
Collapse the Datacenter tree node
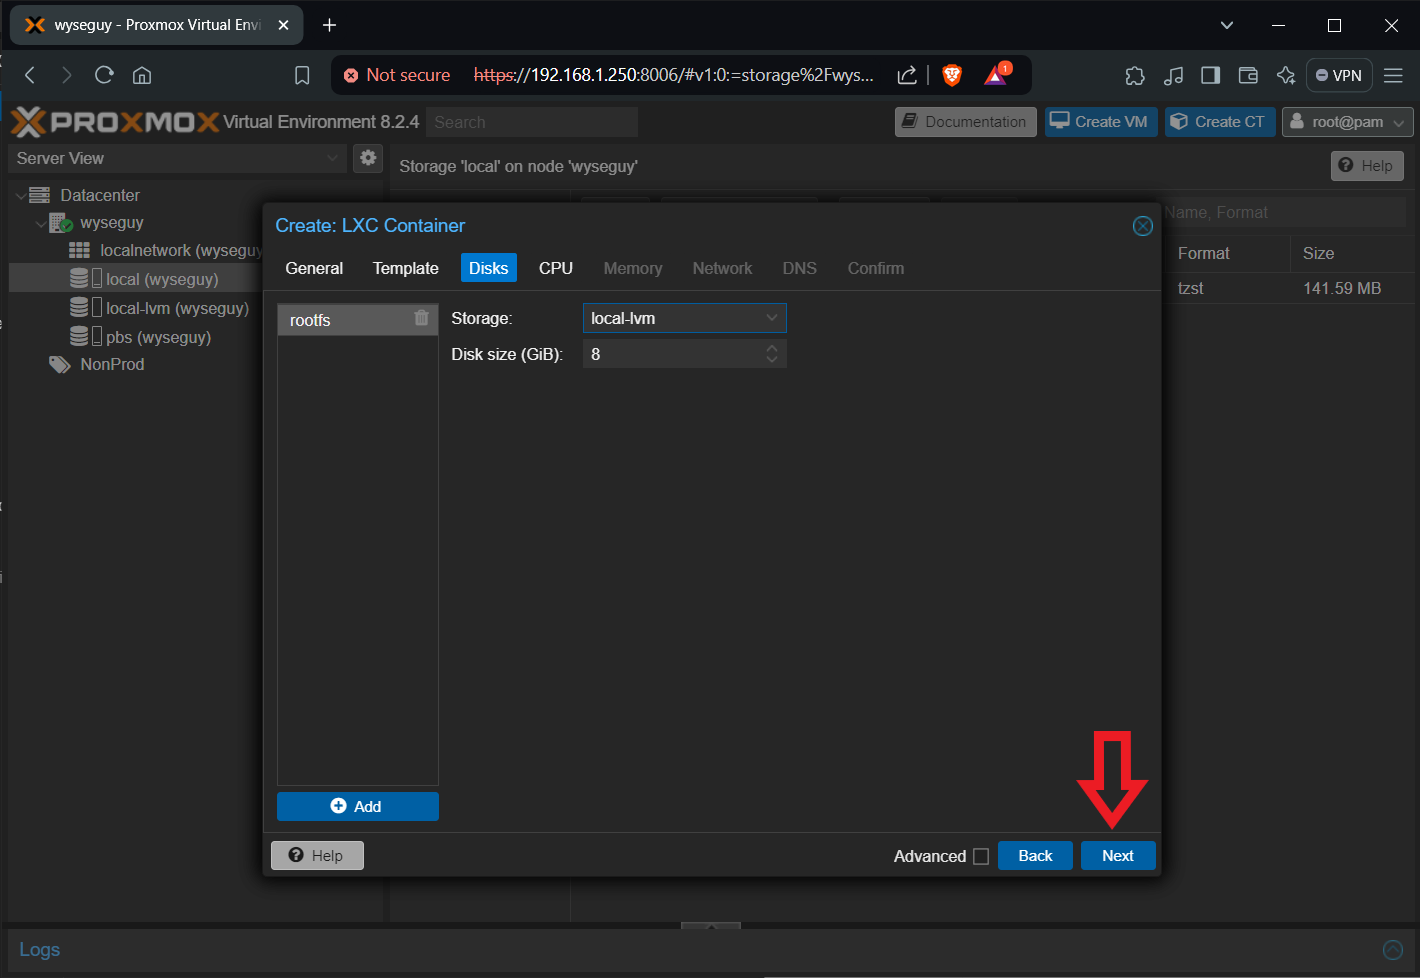(x=21, y=195)
